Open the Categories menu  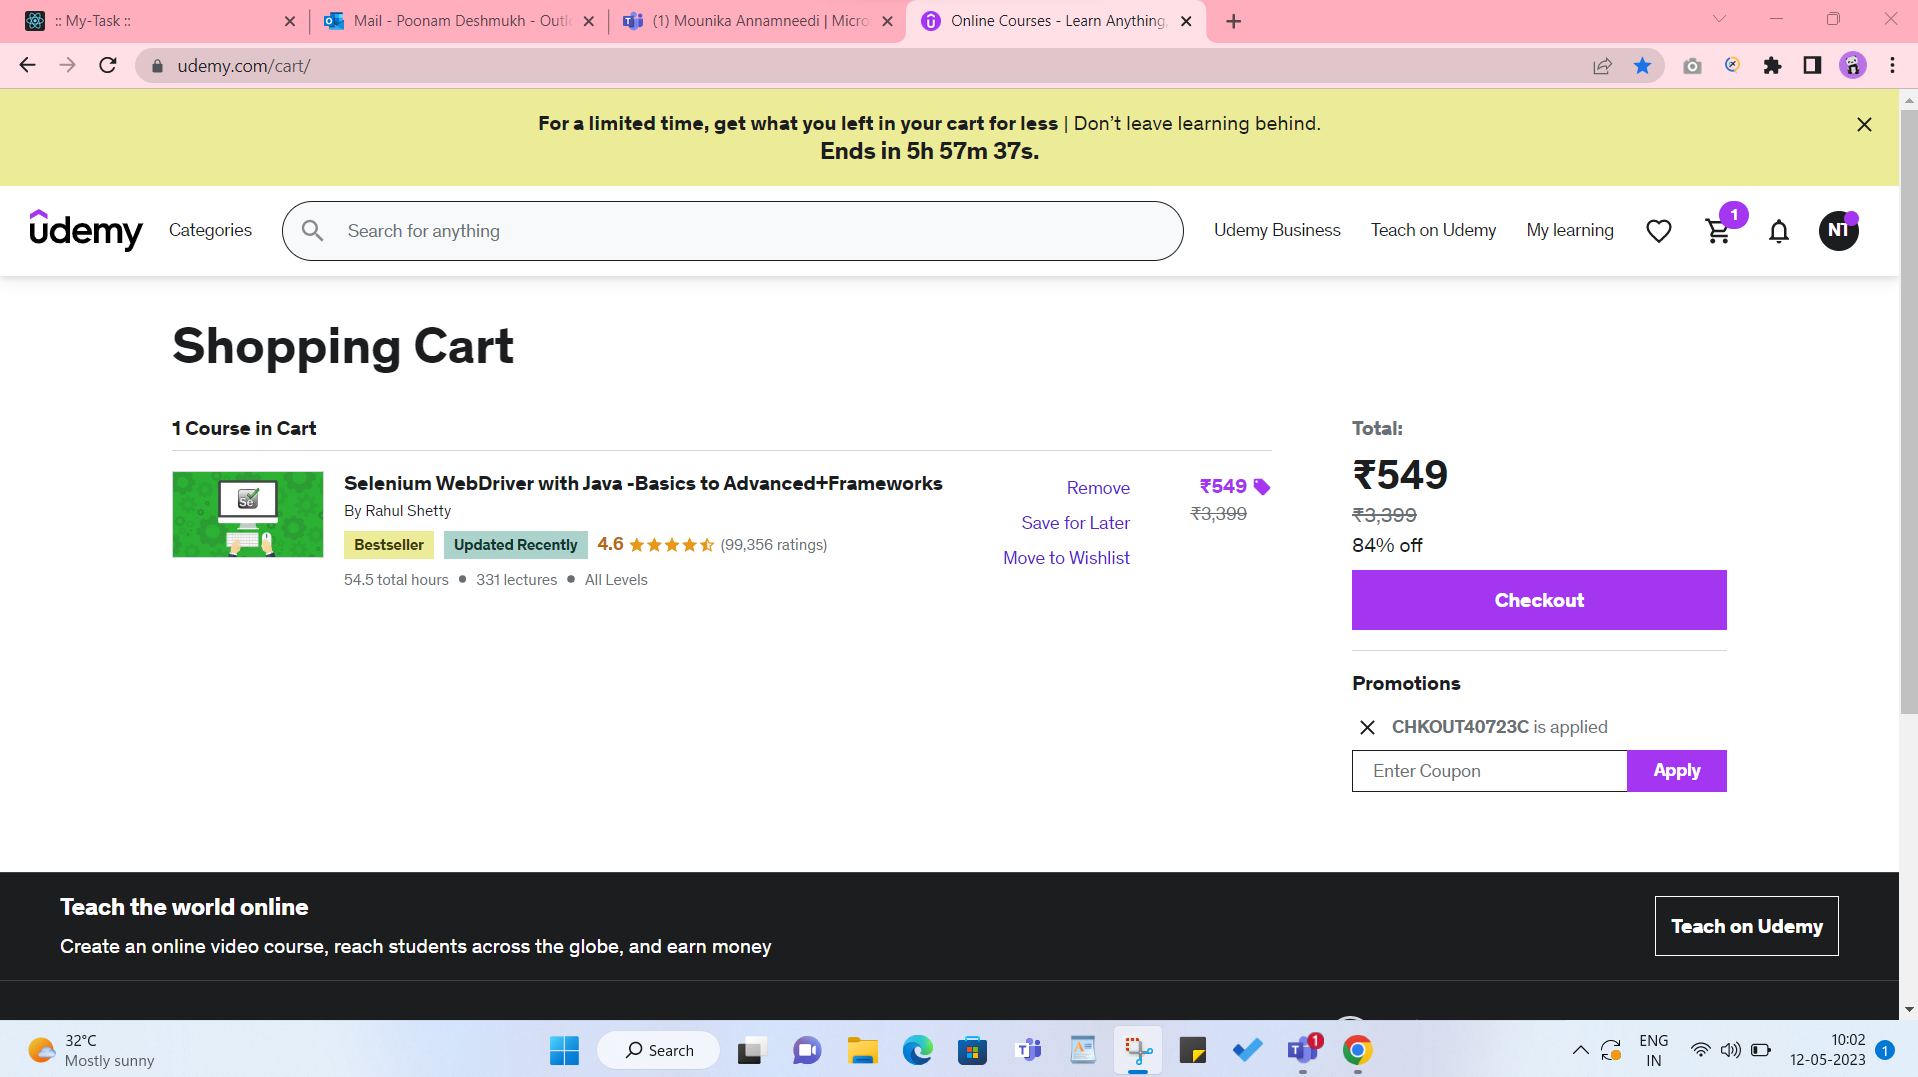coord(210,230)
